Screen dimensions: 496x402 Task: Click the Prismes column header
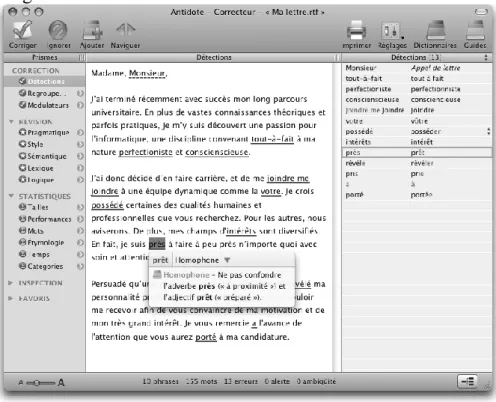coord(45,57)
